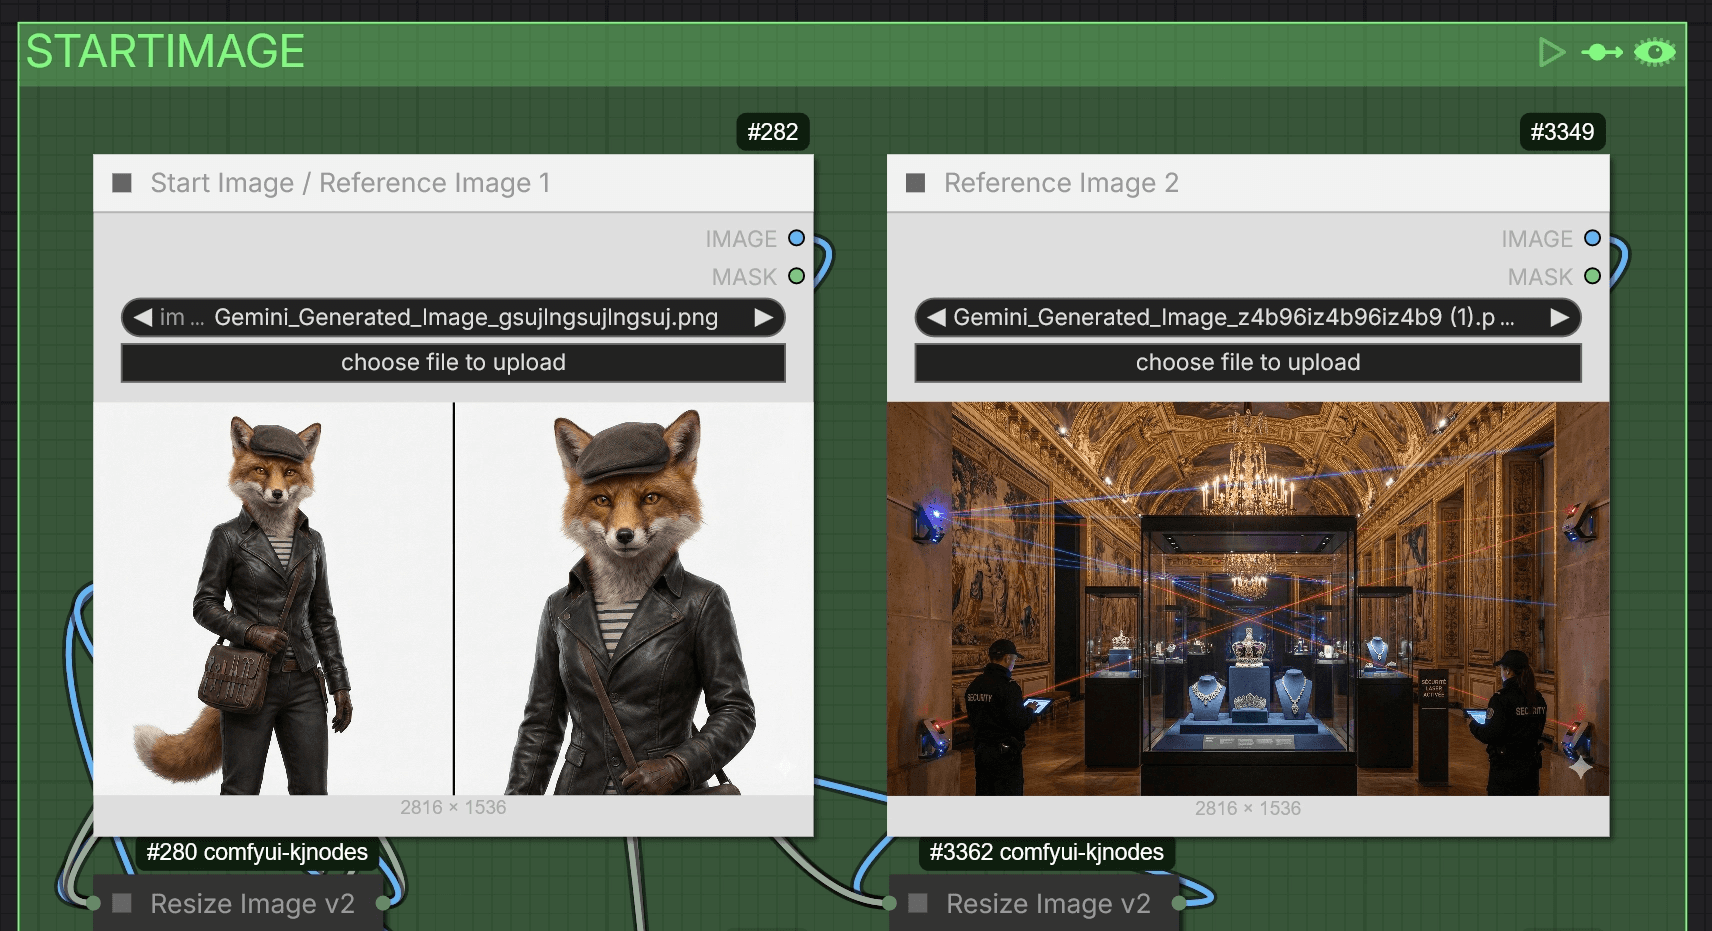The image size is (1712, 931).
Task: Toggle bypass on the STARTIMAGE group
Action: [1602, 52]
